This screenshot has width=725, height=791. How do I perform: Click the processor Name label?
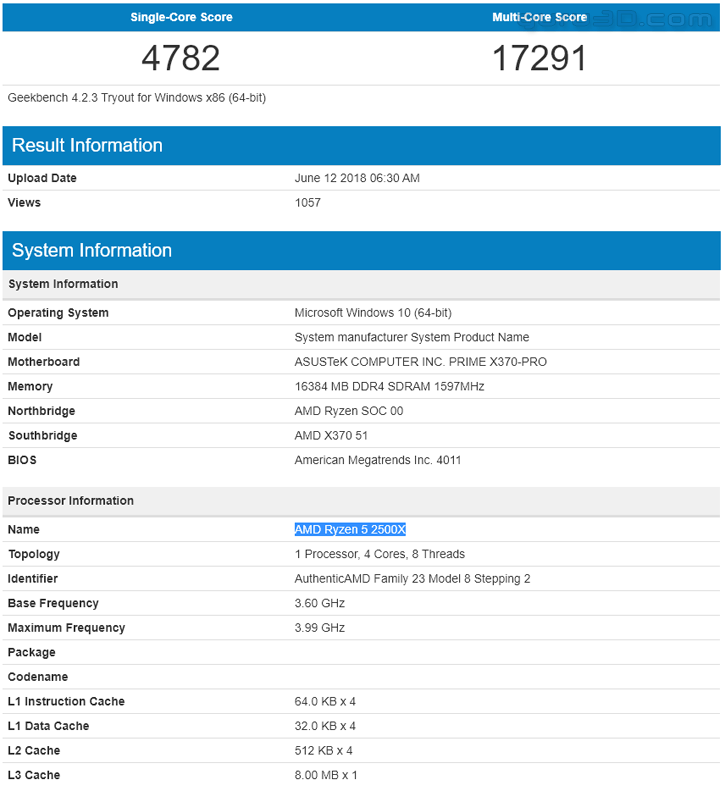pos(24,530)
